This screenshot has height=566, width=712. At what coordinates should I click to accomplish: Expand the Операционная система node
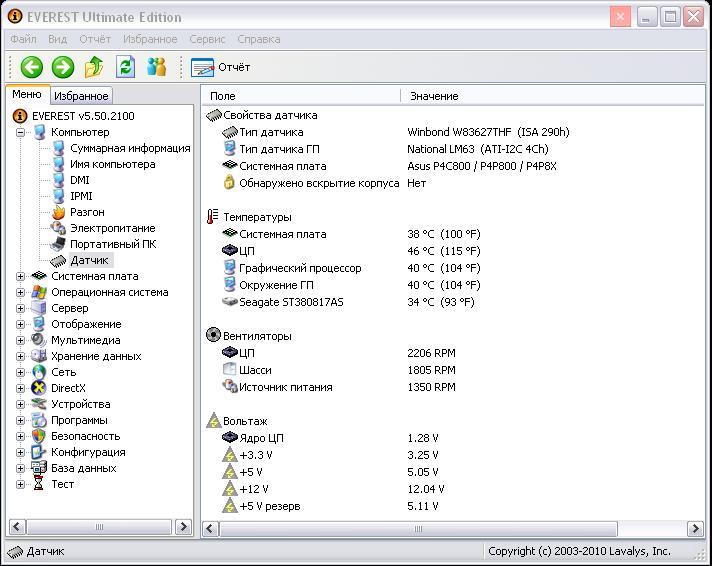(20, 293)
